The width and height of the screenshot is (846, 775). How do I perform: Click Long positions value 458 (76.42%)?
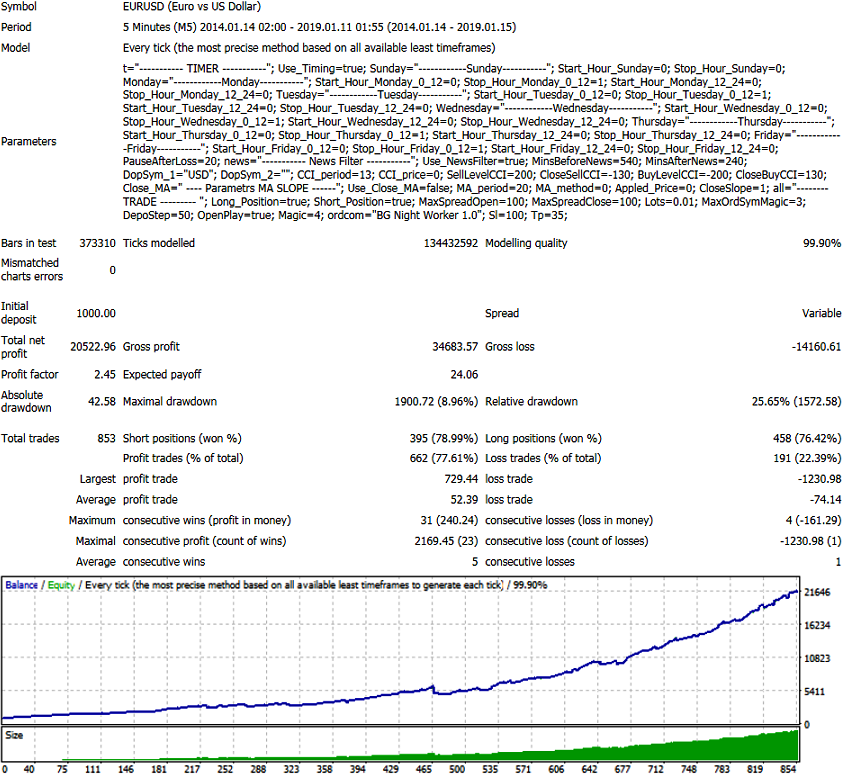tap(807, 438)
